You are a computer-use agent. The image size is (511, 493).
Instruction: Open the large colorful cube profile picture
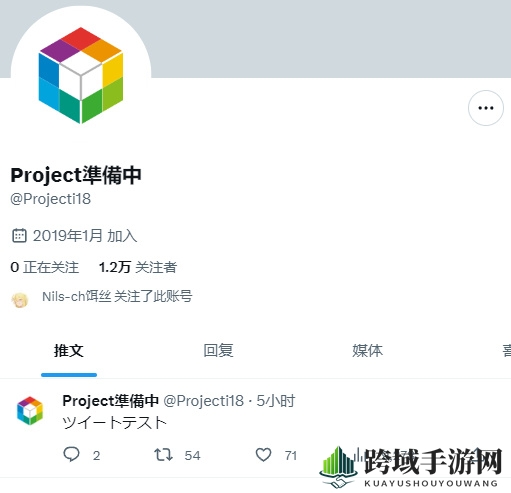pos(81,76)
